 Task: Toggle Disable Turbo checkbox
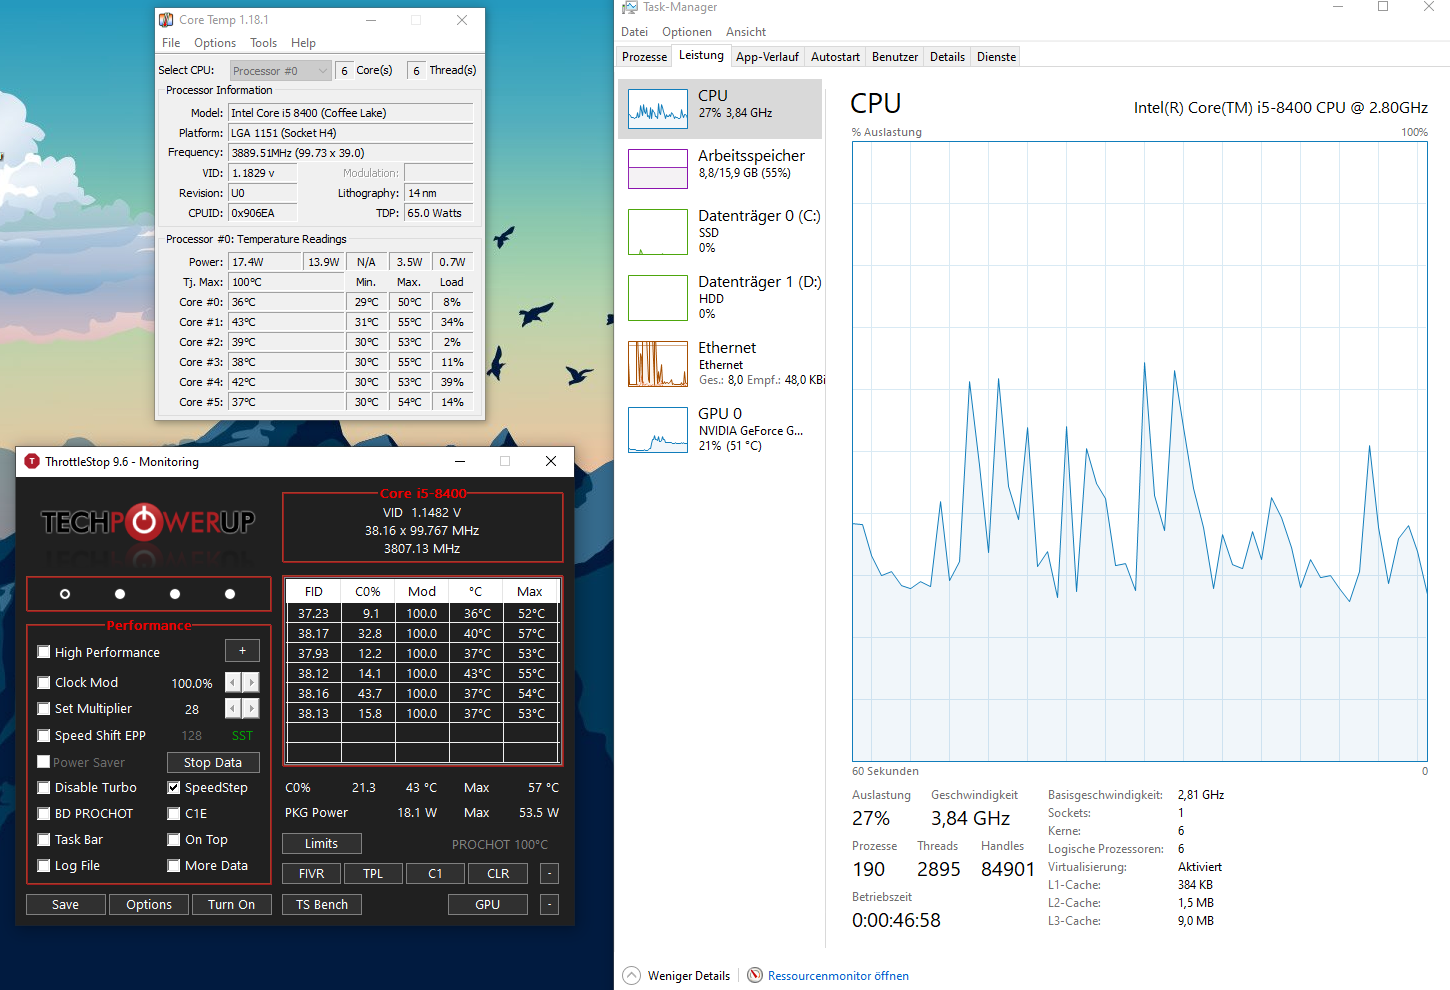click(44, 787)
